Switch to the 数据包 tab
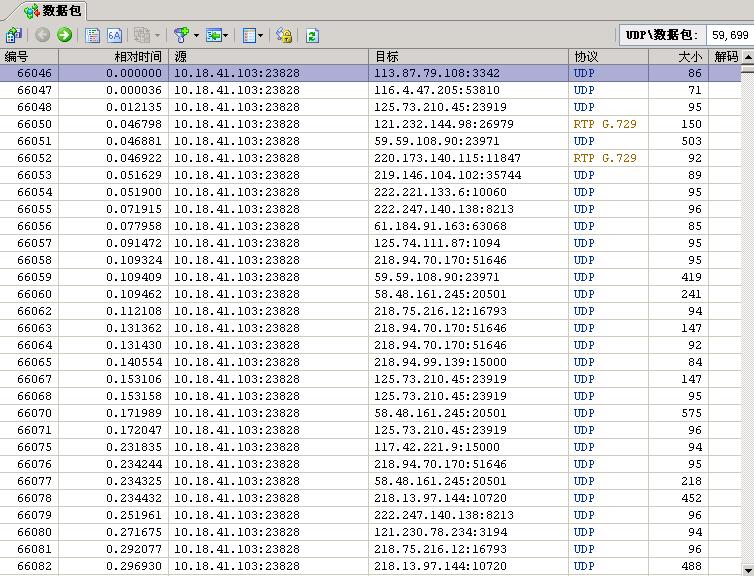The image size is (754, 576). point(53,11)
